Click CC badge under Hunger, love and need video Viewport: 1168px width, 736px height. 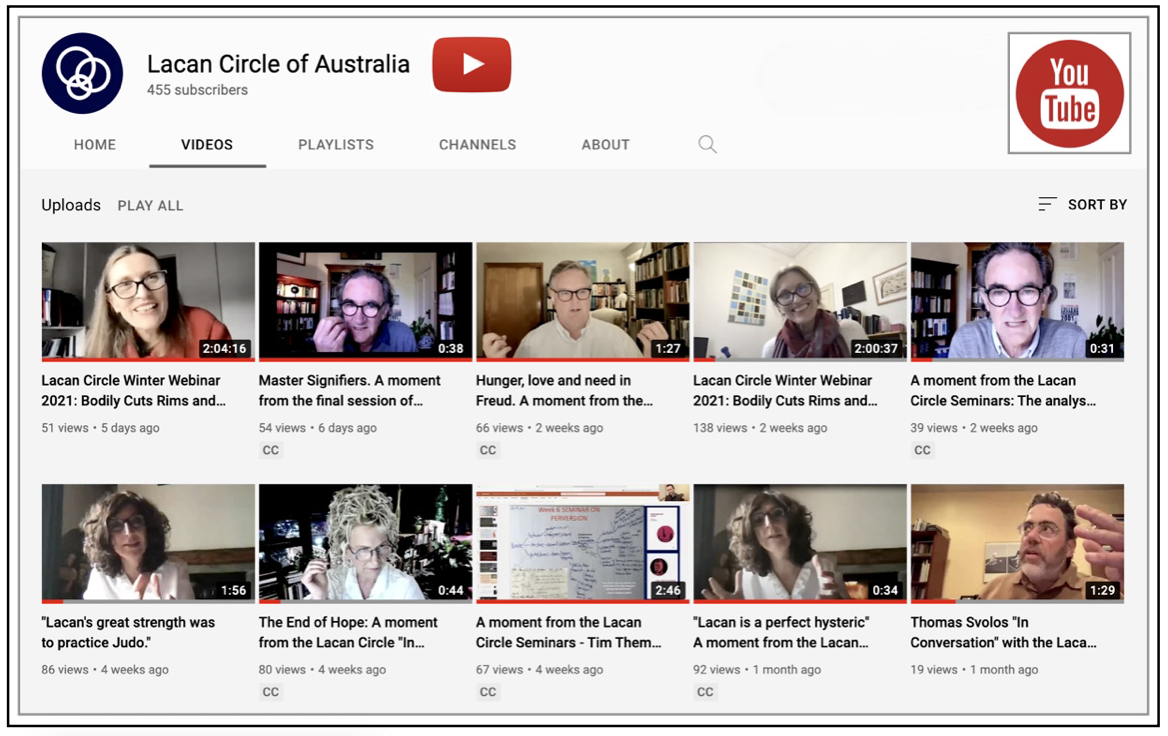tap(488, 450)
